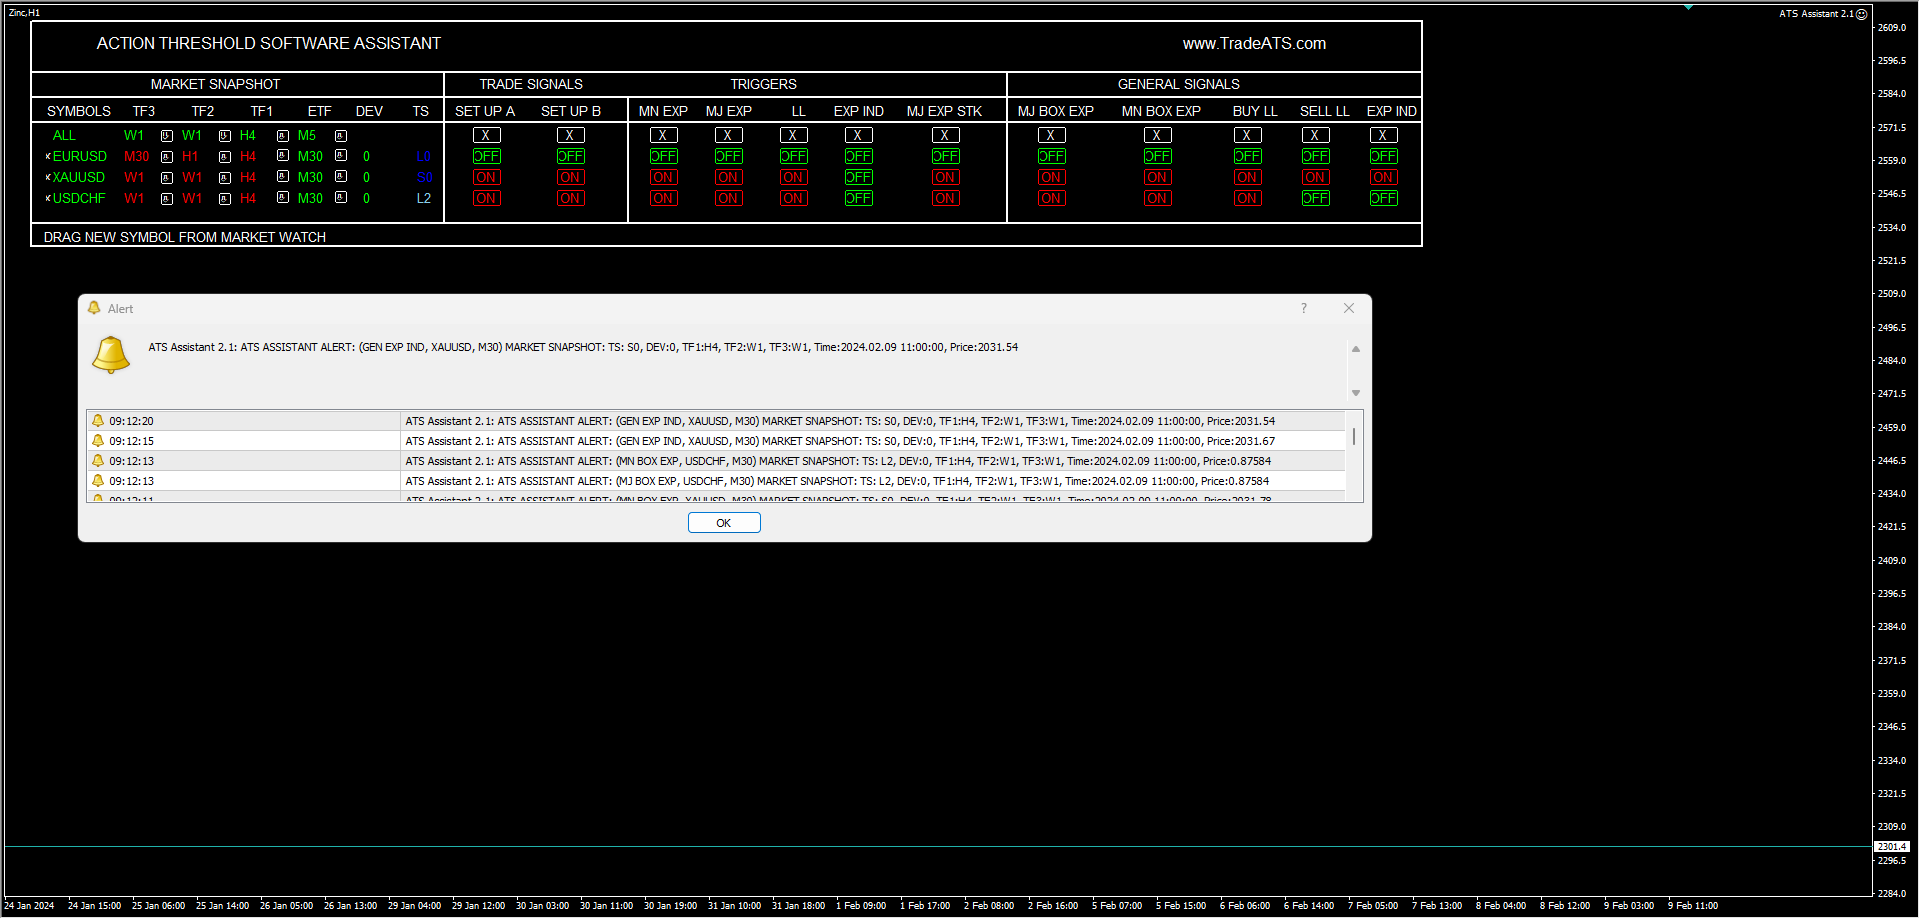
Task: Remove EURUSD symbol with its small x icon
Action: tap(48, 157)
